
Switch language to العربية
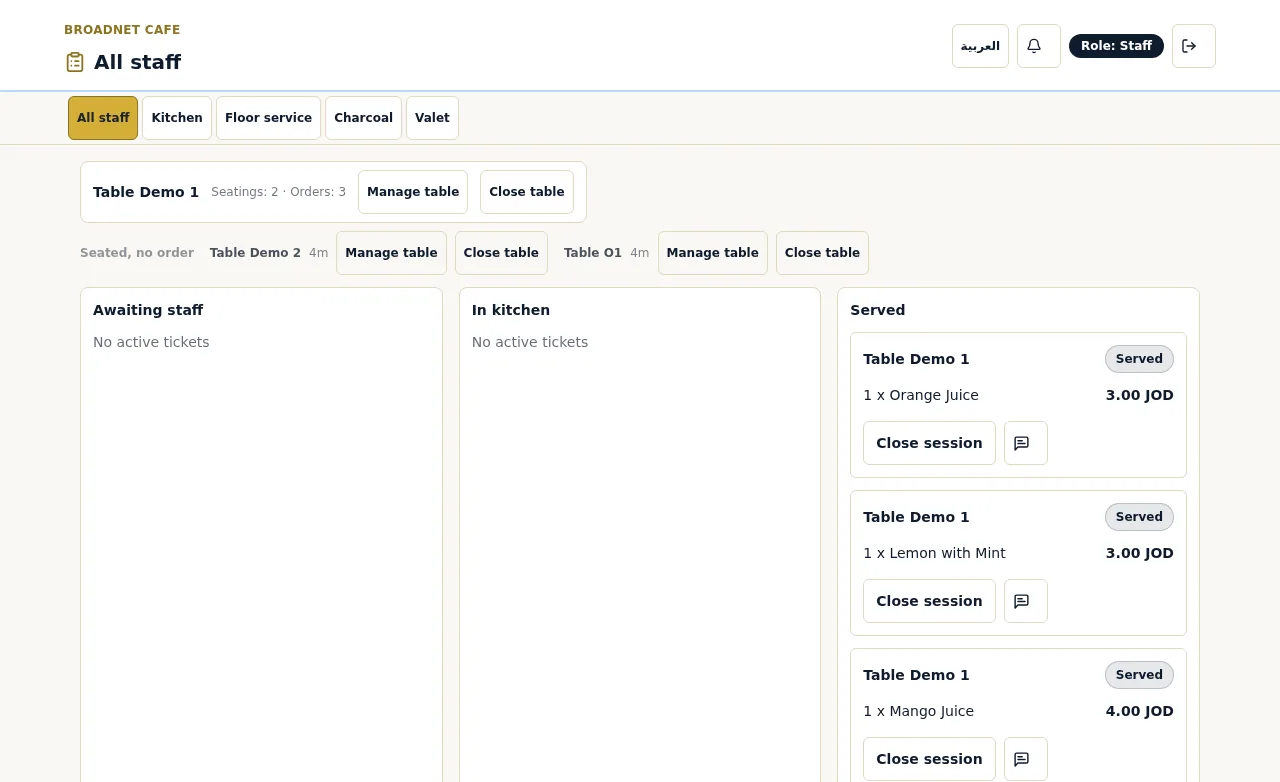point(980,46)
